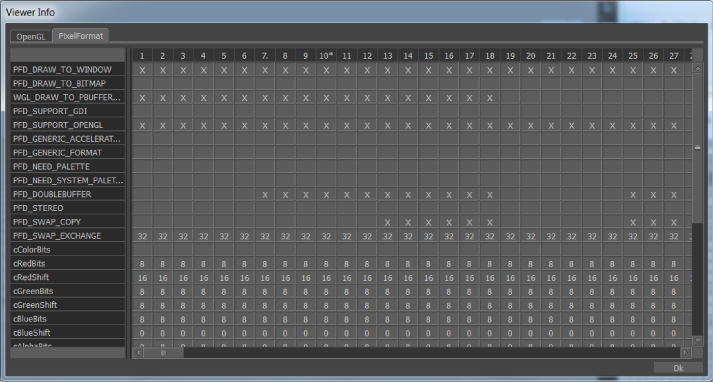Click the 8 in cRedBits row, column 9
Image resolution: width=713 pixels, height=382 pixels.
306,264
